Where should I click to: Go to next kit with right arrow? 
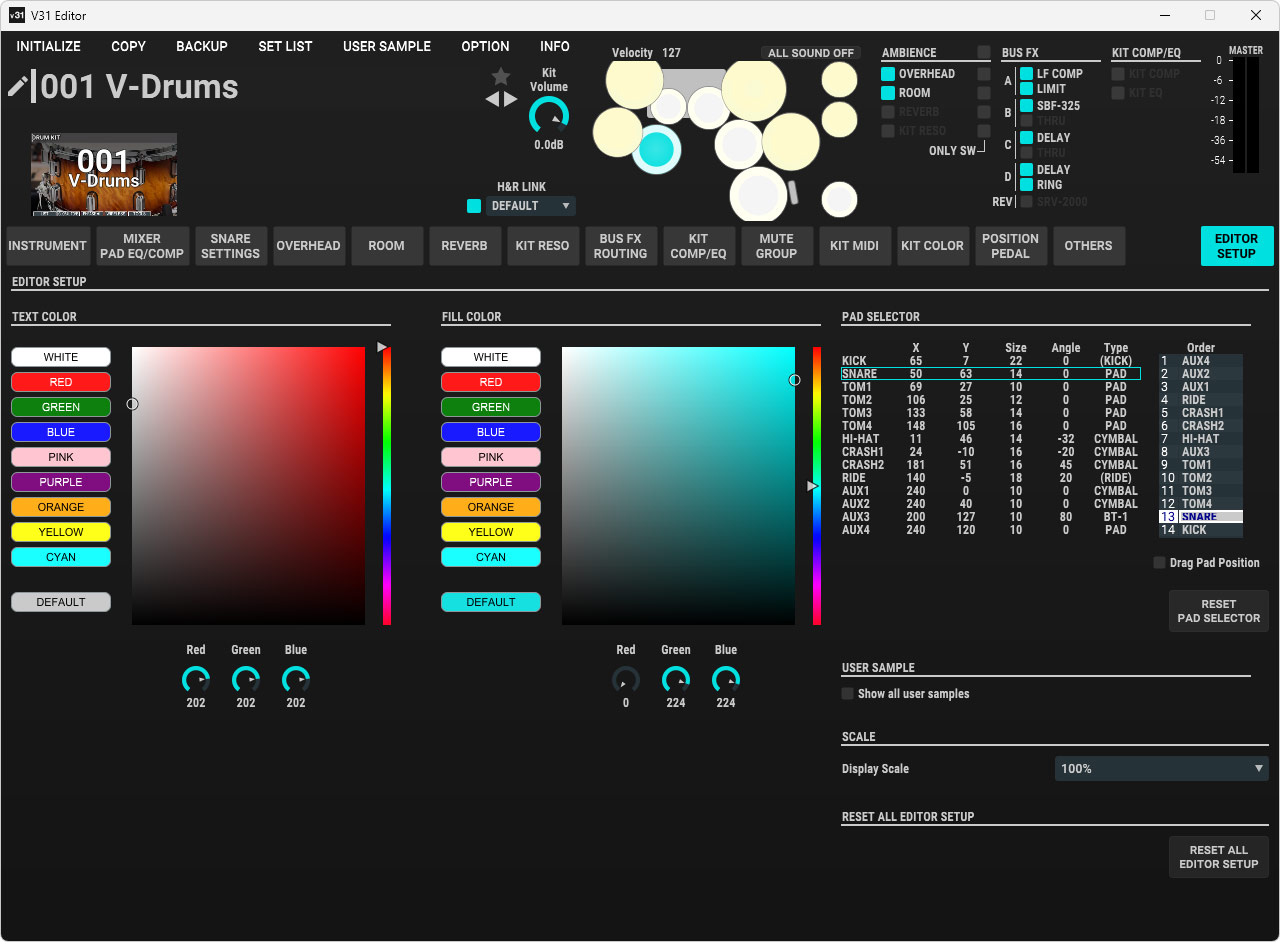511,99
